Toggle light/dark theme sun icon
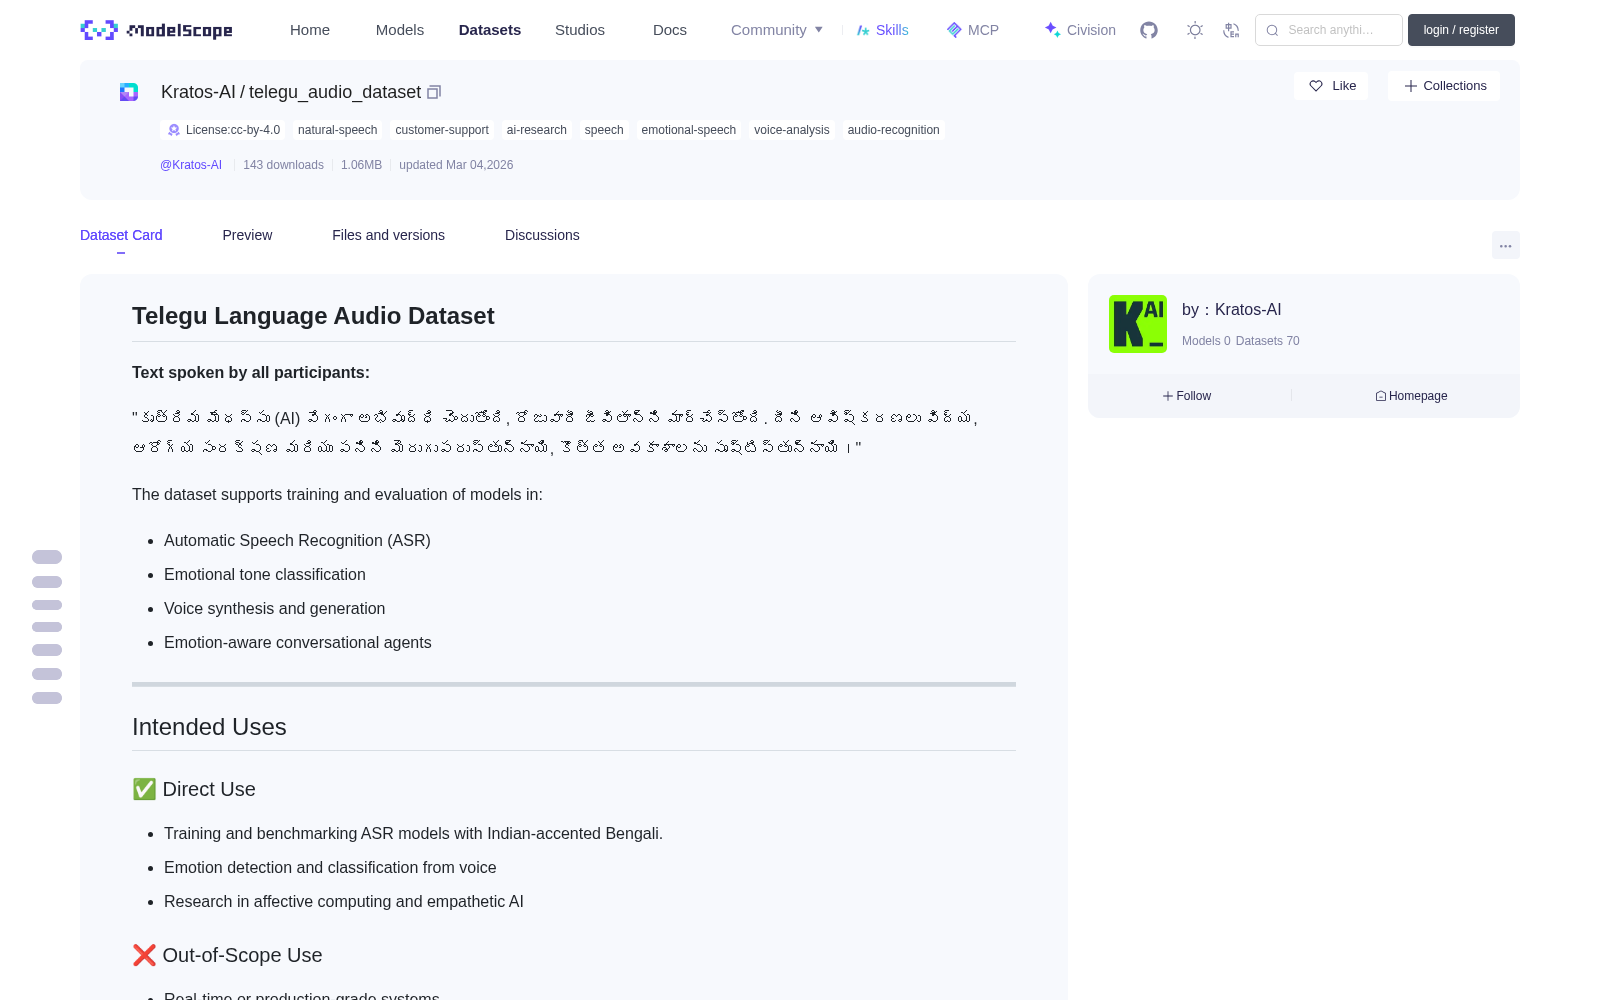Image resolution: width=1600 pixels, height=1000 pixels. [1195, 30]
